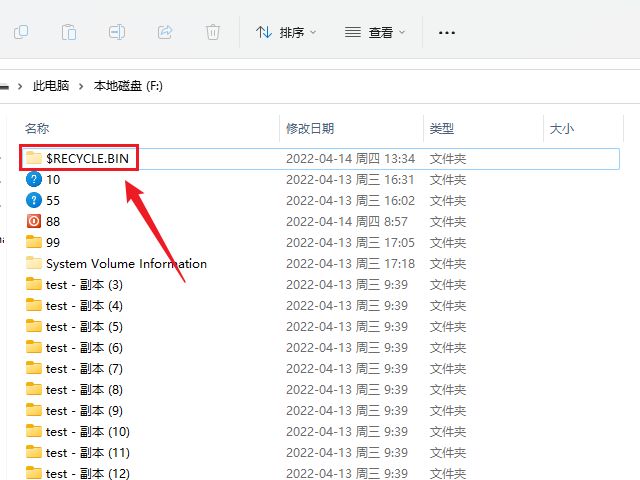This screenshot has width=640, height=480.
Task: Click folder icon of test - 副本 (7)
Action: tap(34, 368)
